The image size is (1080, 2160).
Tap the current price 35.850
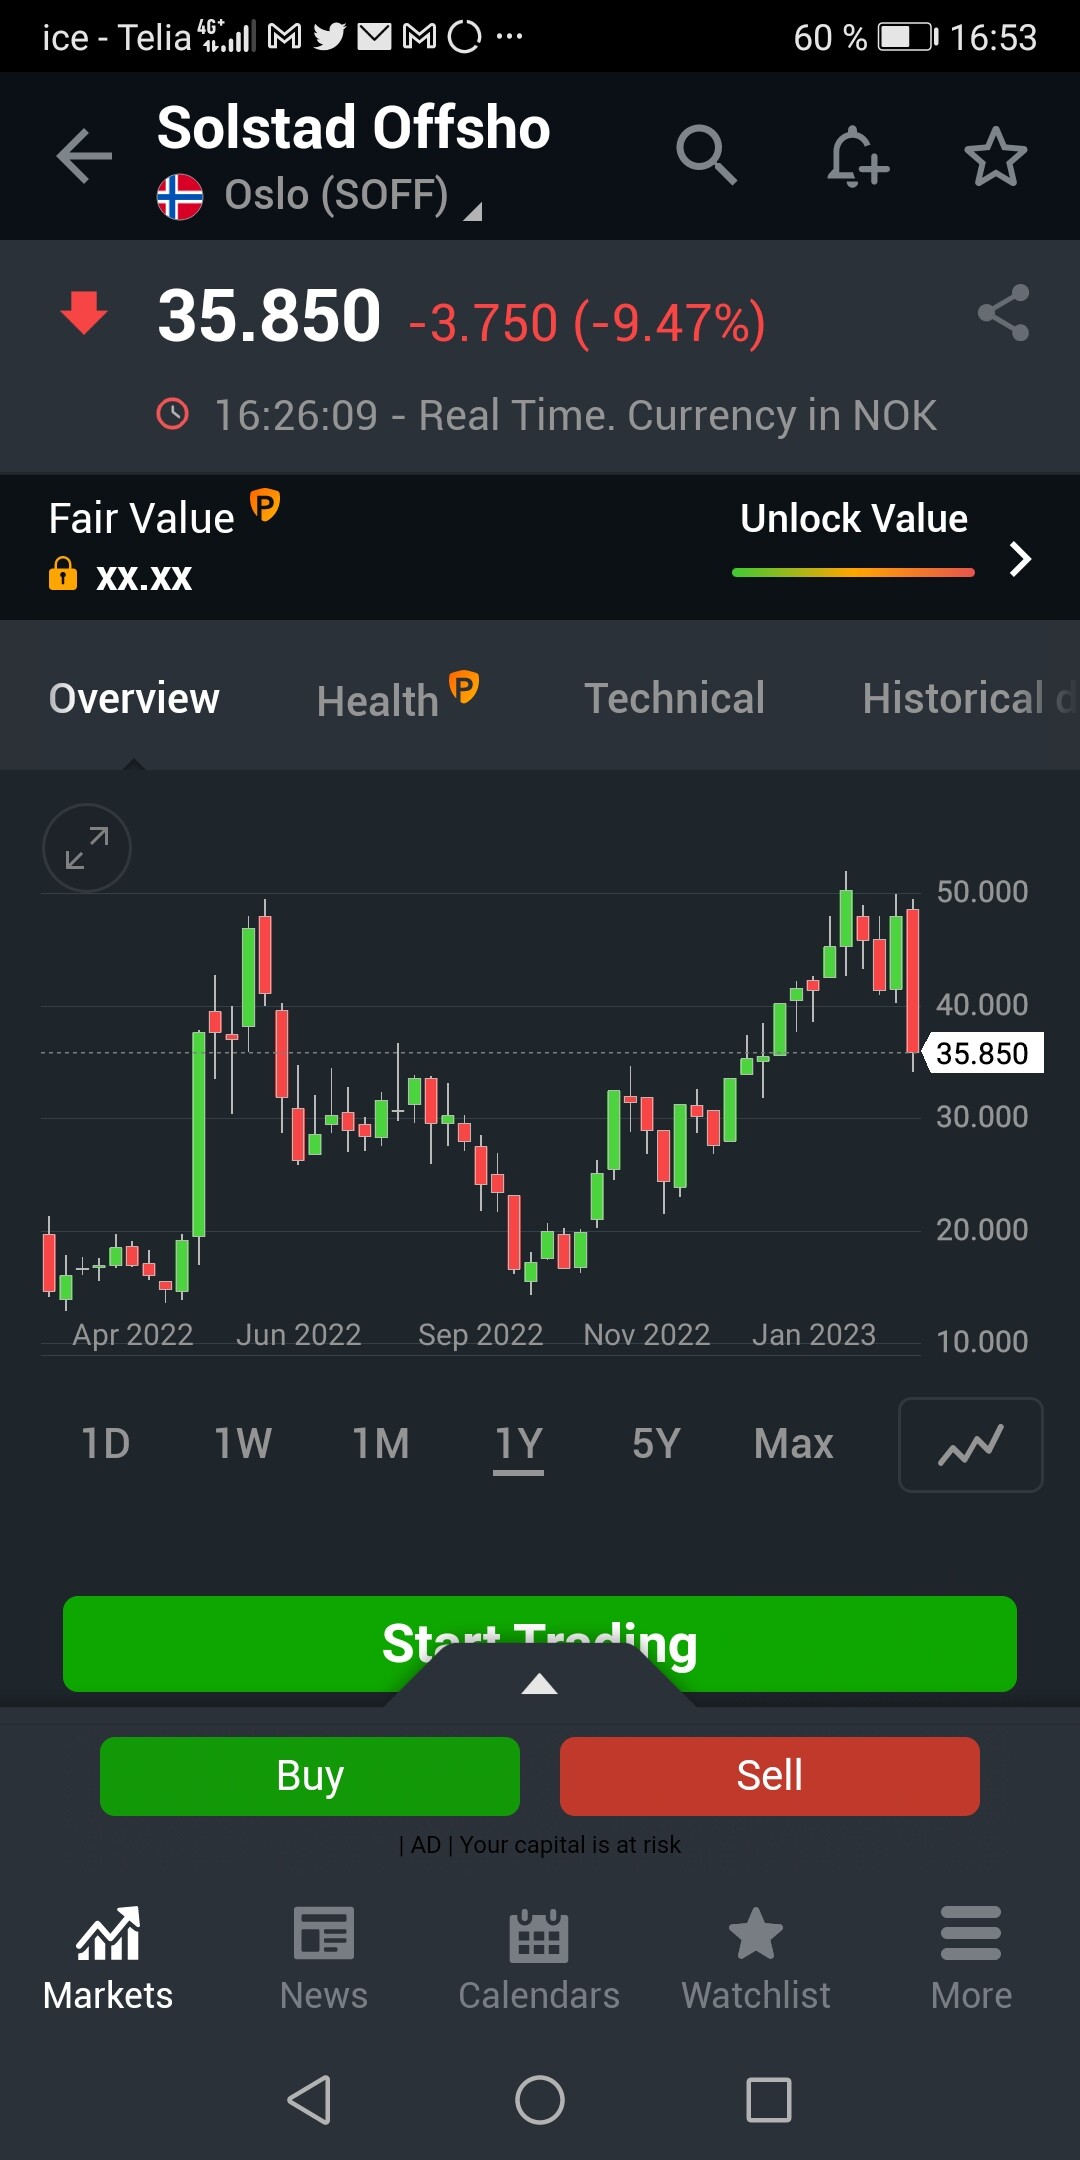pyautogui.click(x=269, y=316)
